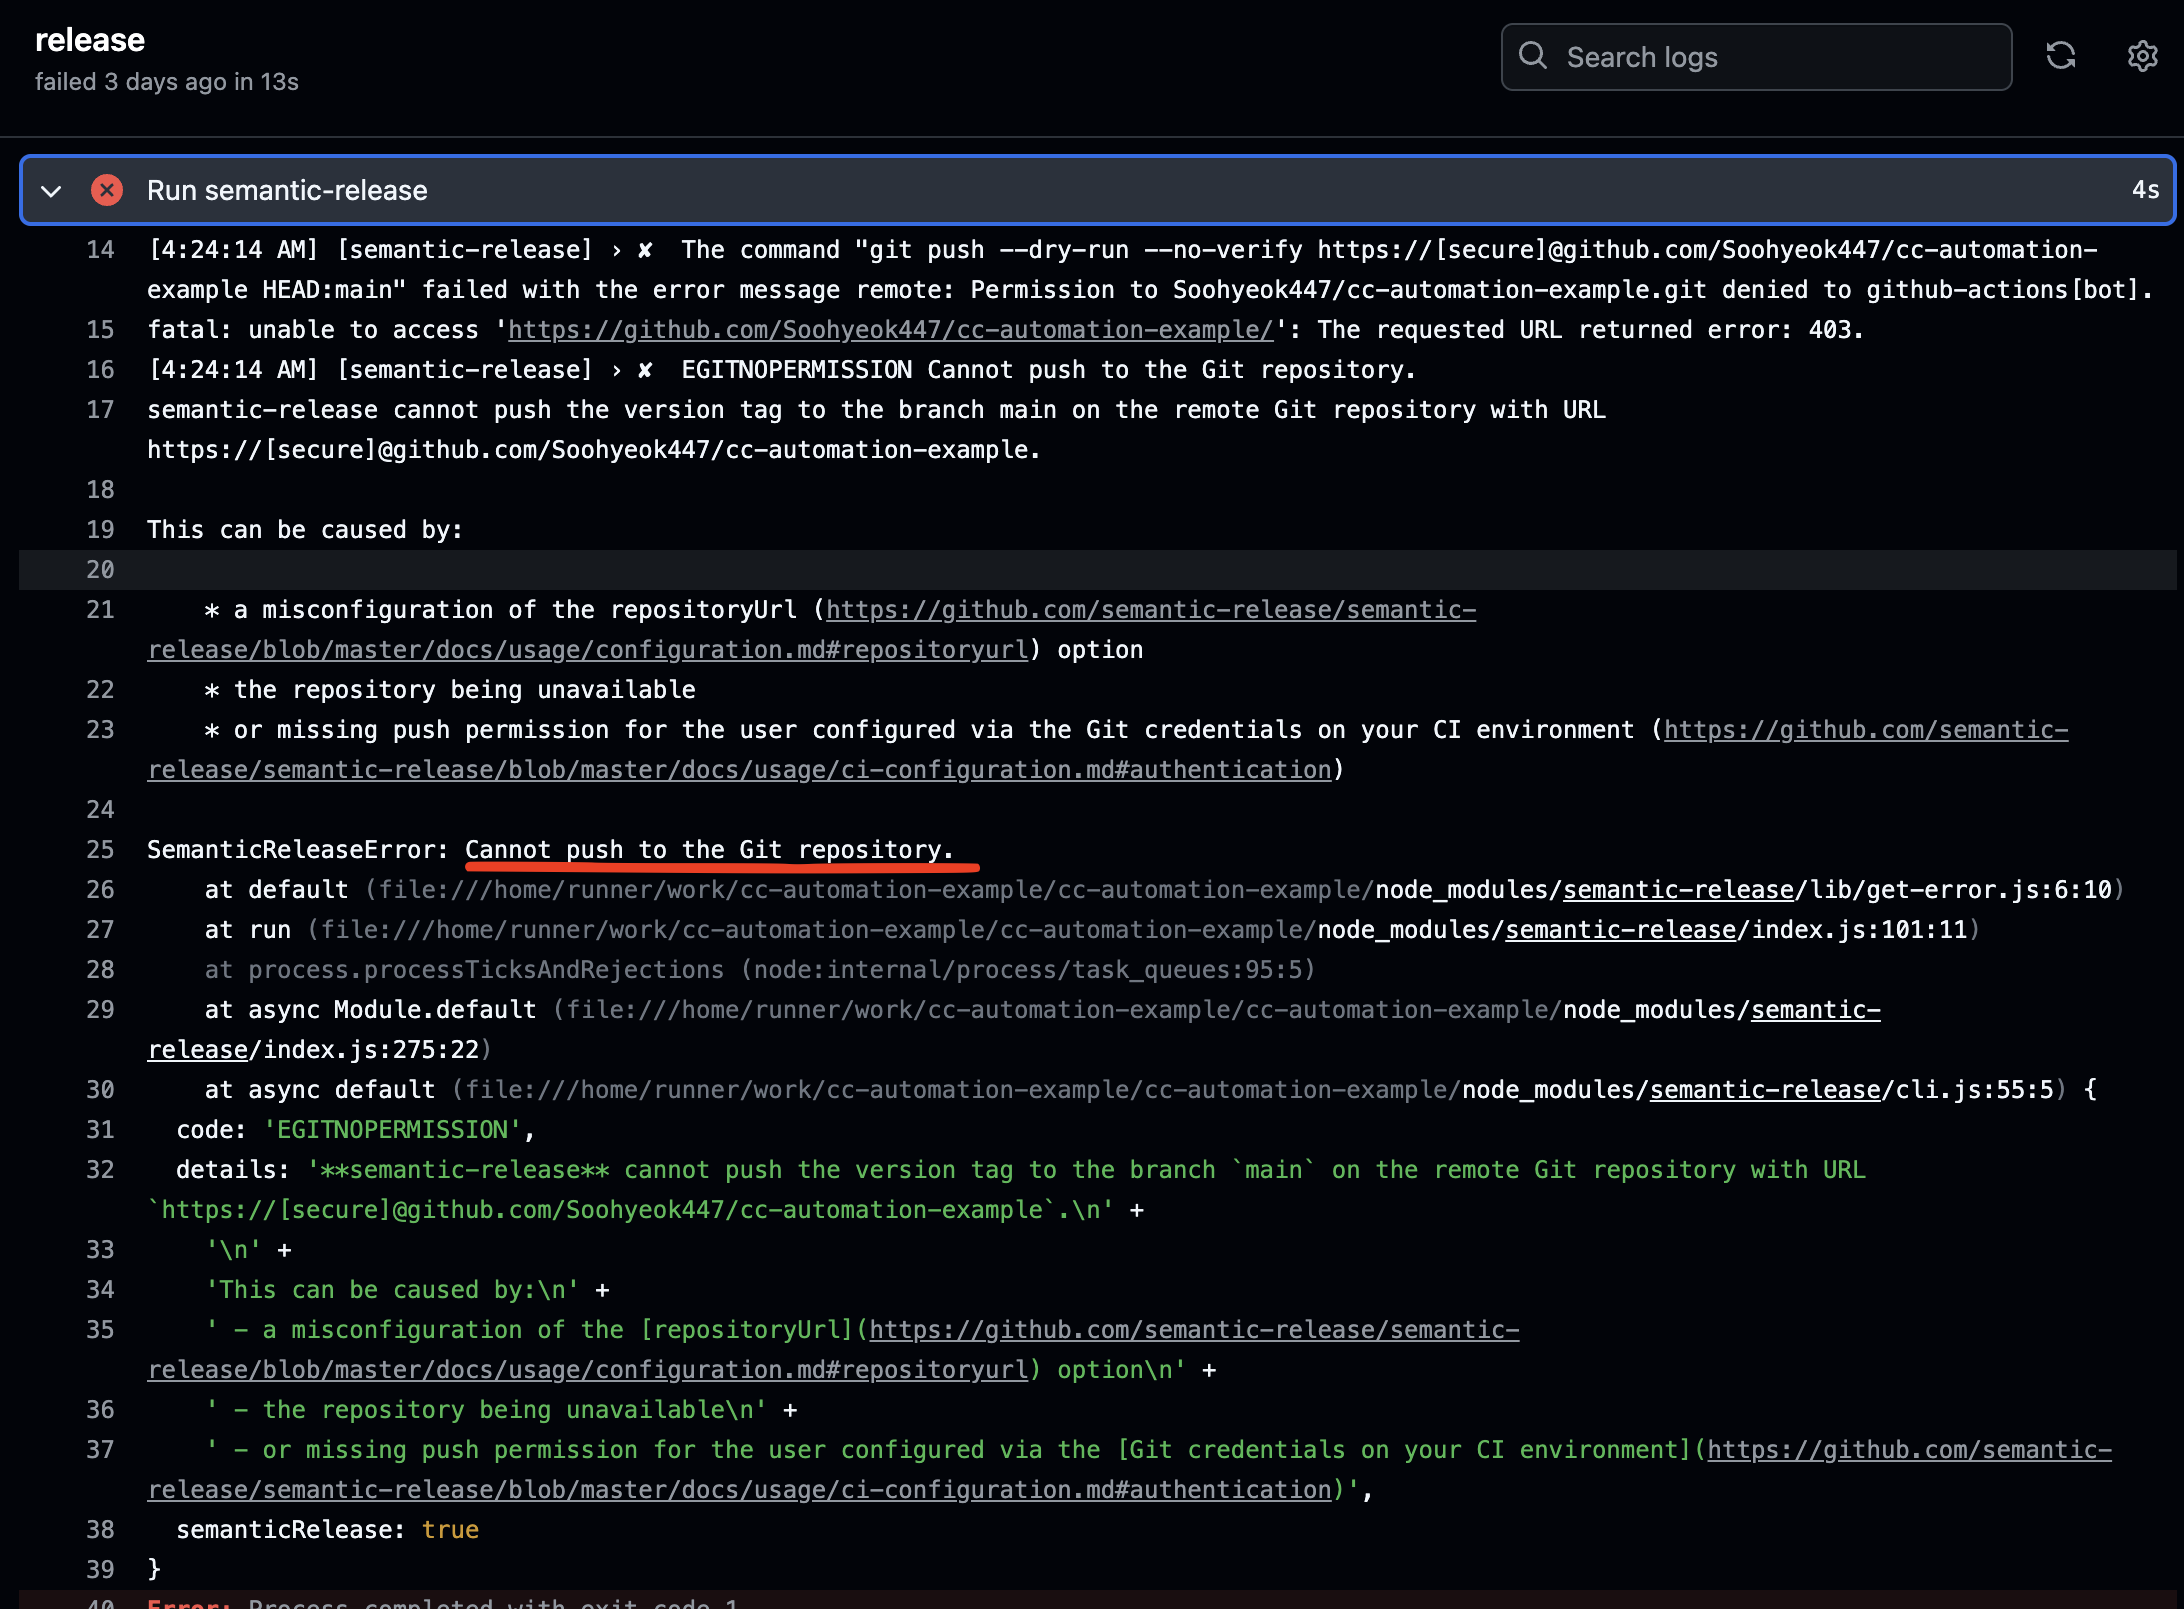
Task: Click the red failed status icon
Action: click(107, 190)
